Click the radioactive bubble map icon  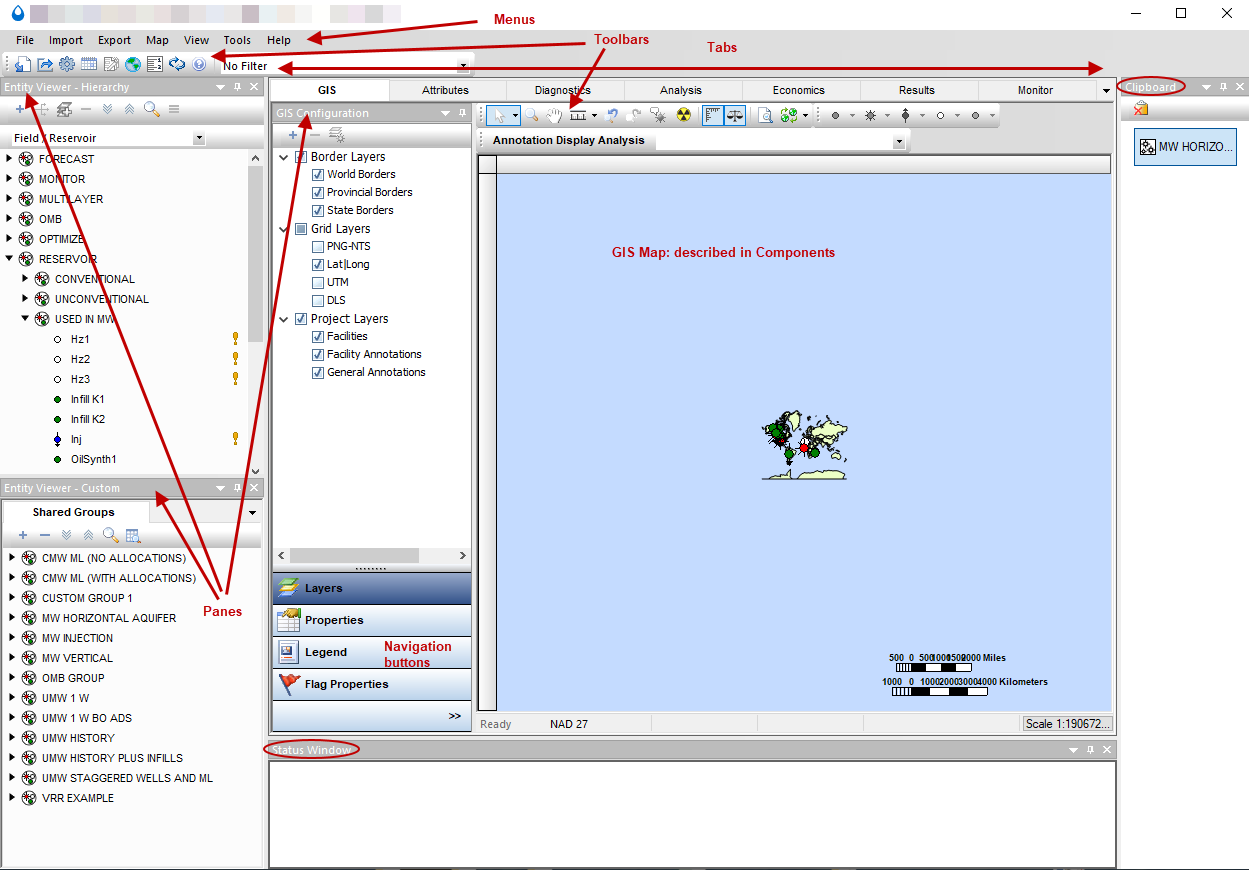click(x=684, y=115)
